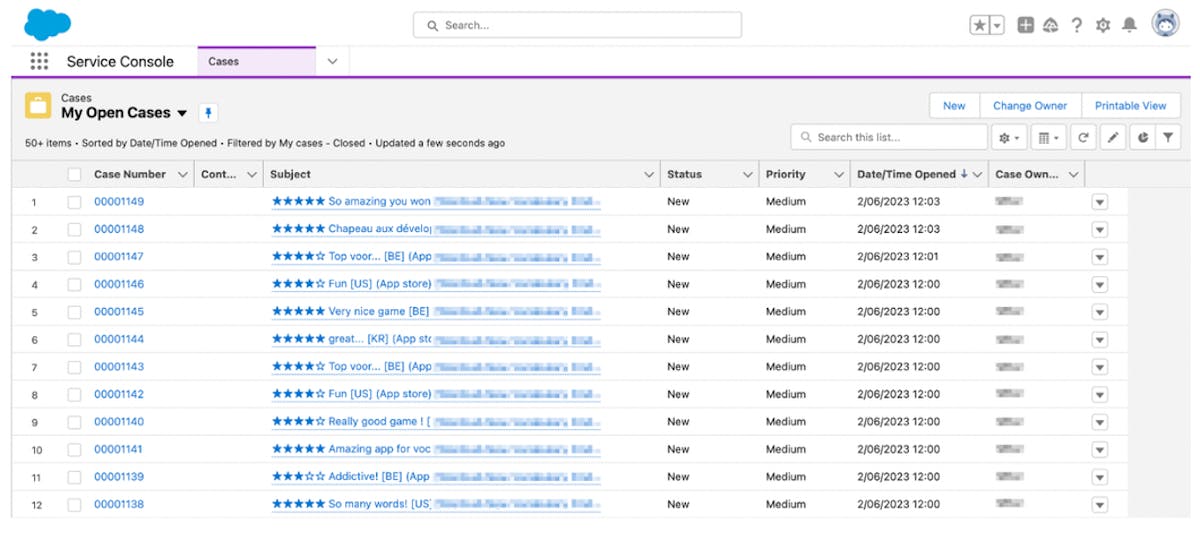
Task: Open row actions menu for case 00001148
Action: (1100, 229)
